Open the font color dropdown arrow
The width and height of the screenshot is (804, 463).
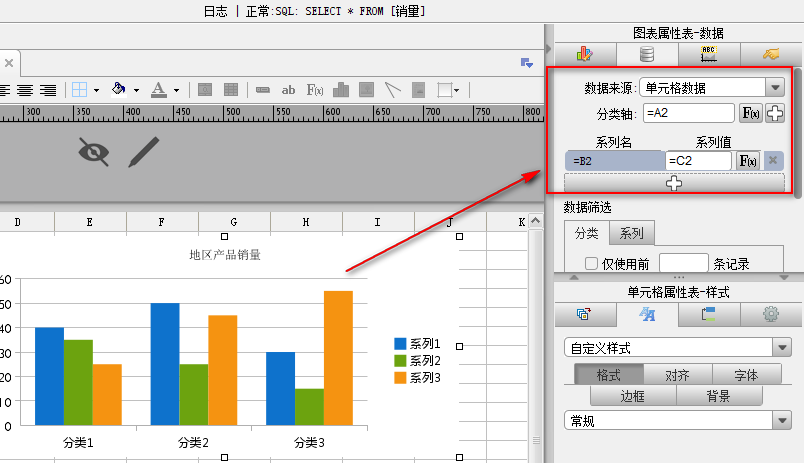click(x=176, y=90)
